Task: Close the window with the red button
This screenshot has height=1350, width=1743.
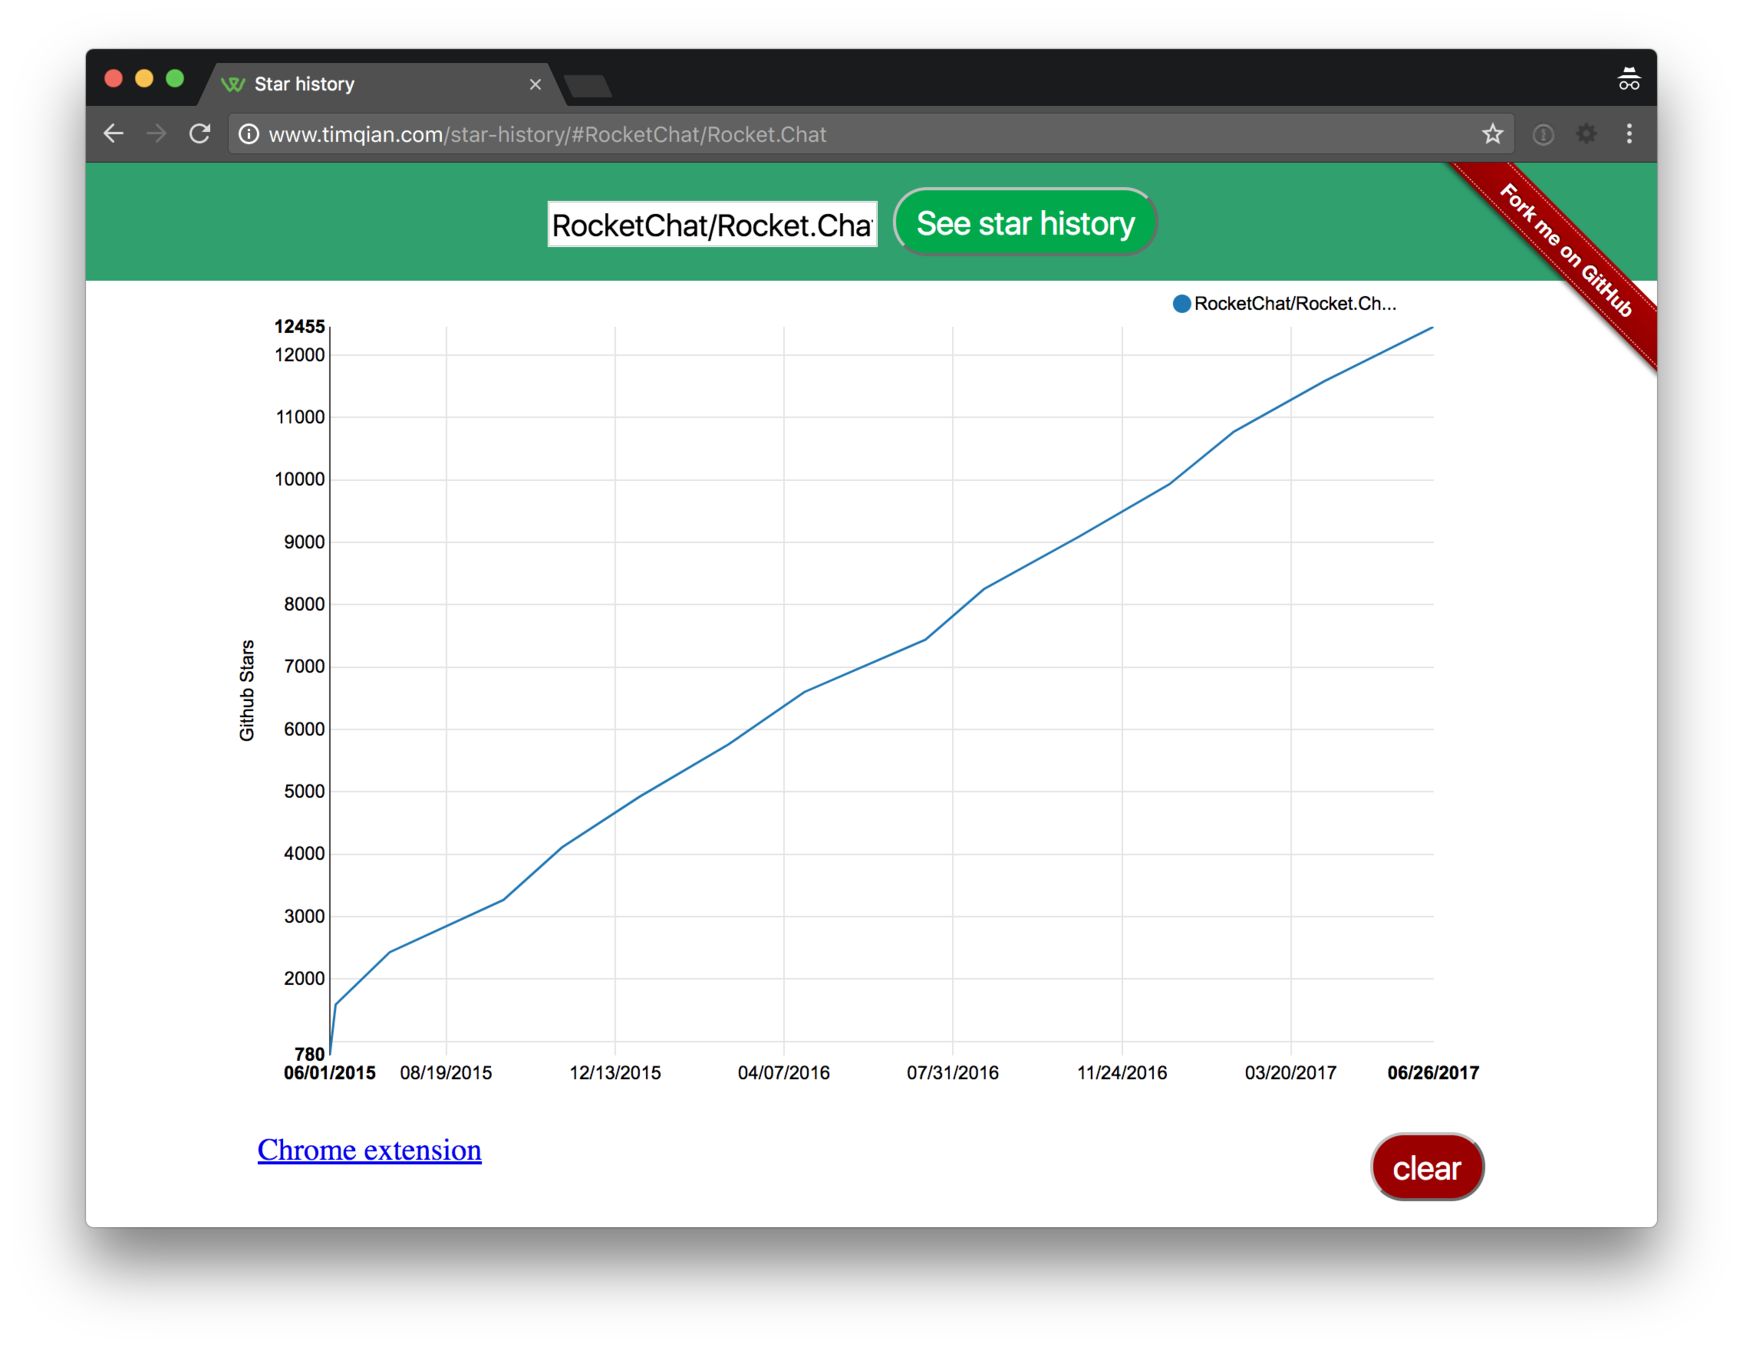Action: (114, 79)
